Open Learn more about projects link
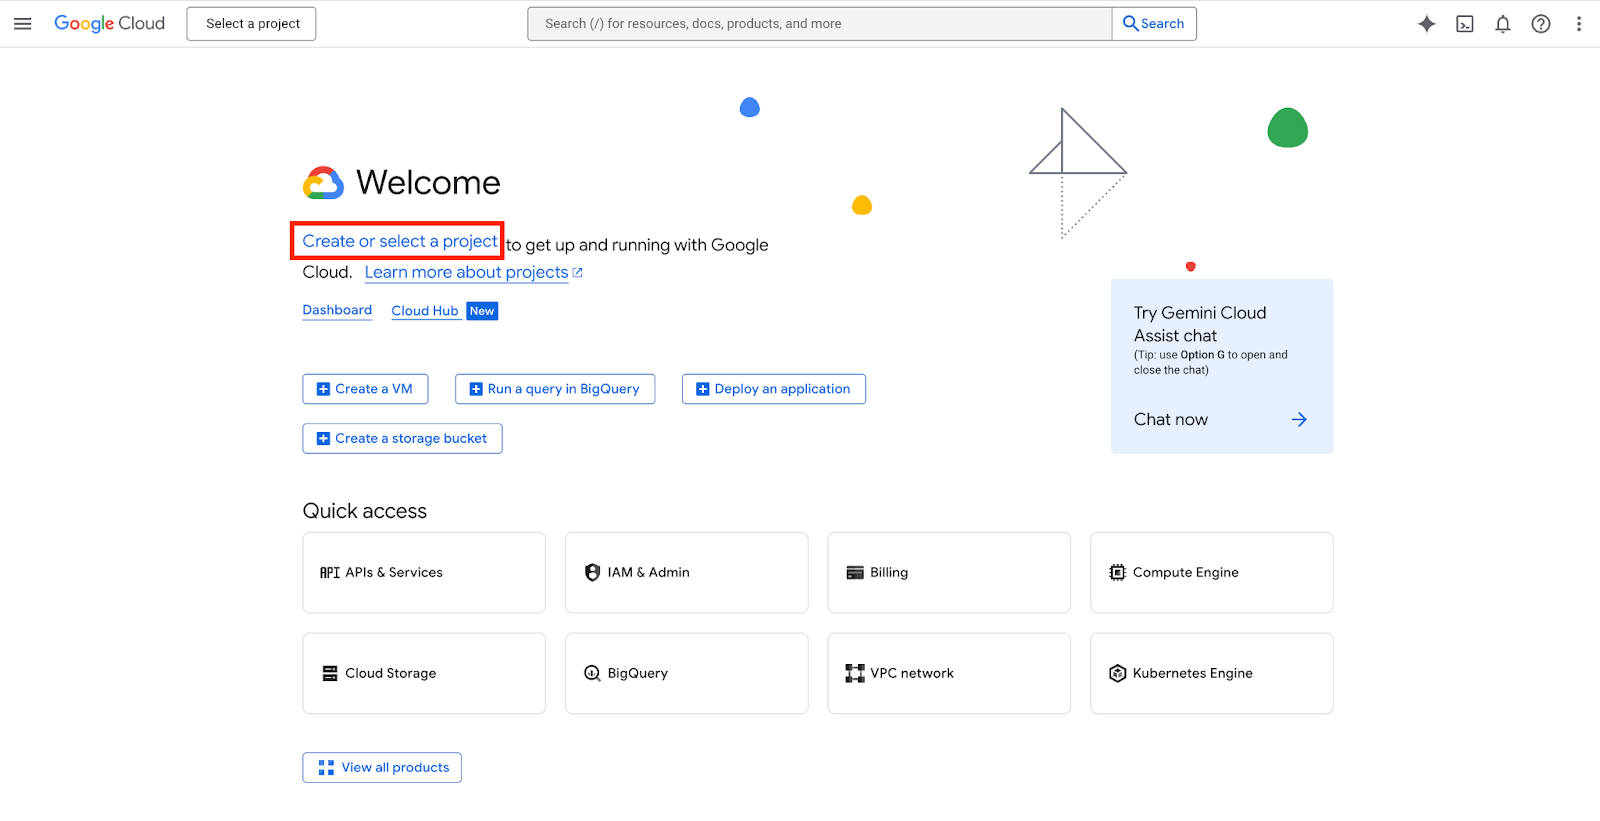This screenshot has height=821, width=1600. click(x=466, y=272)
